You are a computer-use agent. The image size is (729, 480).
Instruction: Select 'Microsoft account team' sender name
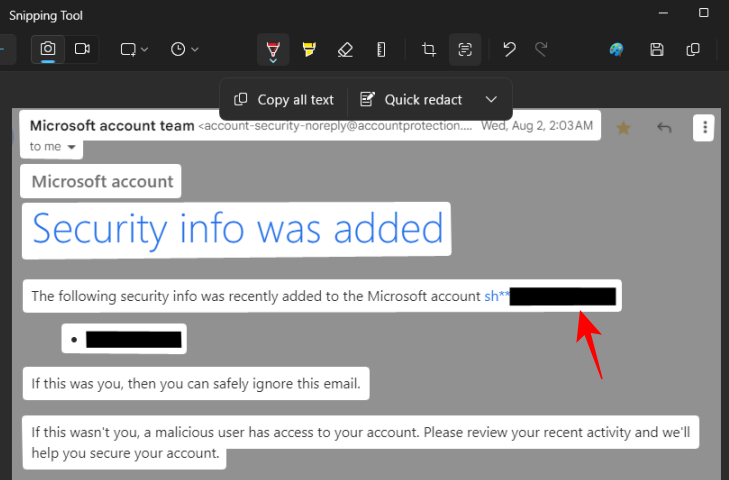coord(112,126)
